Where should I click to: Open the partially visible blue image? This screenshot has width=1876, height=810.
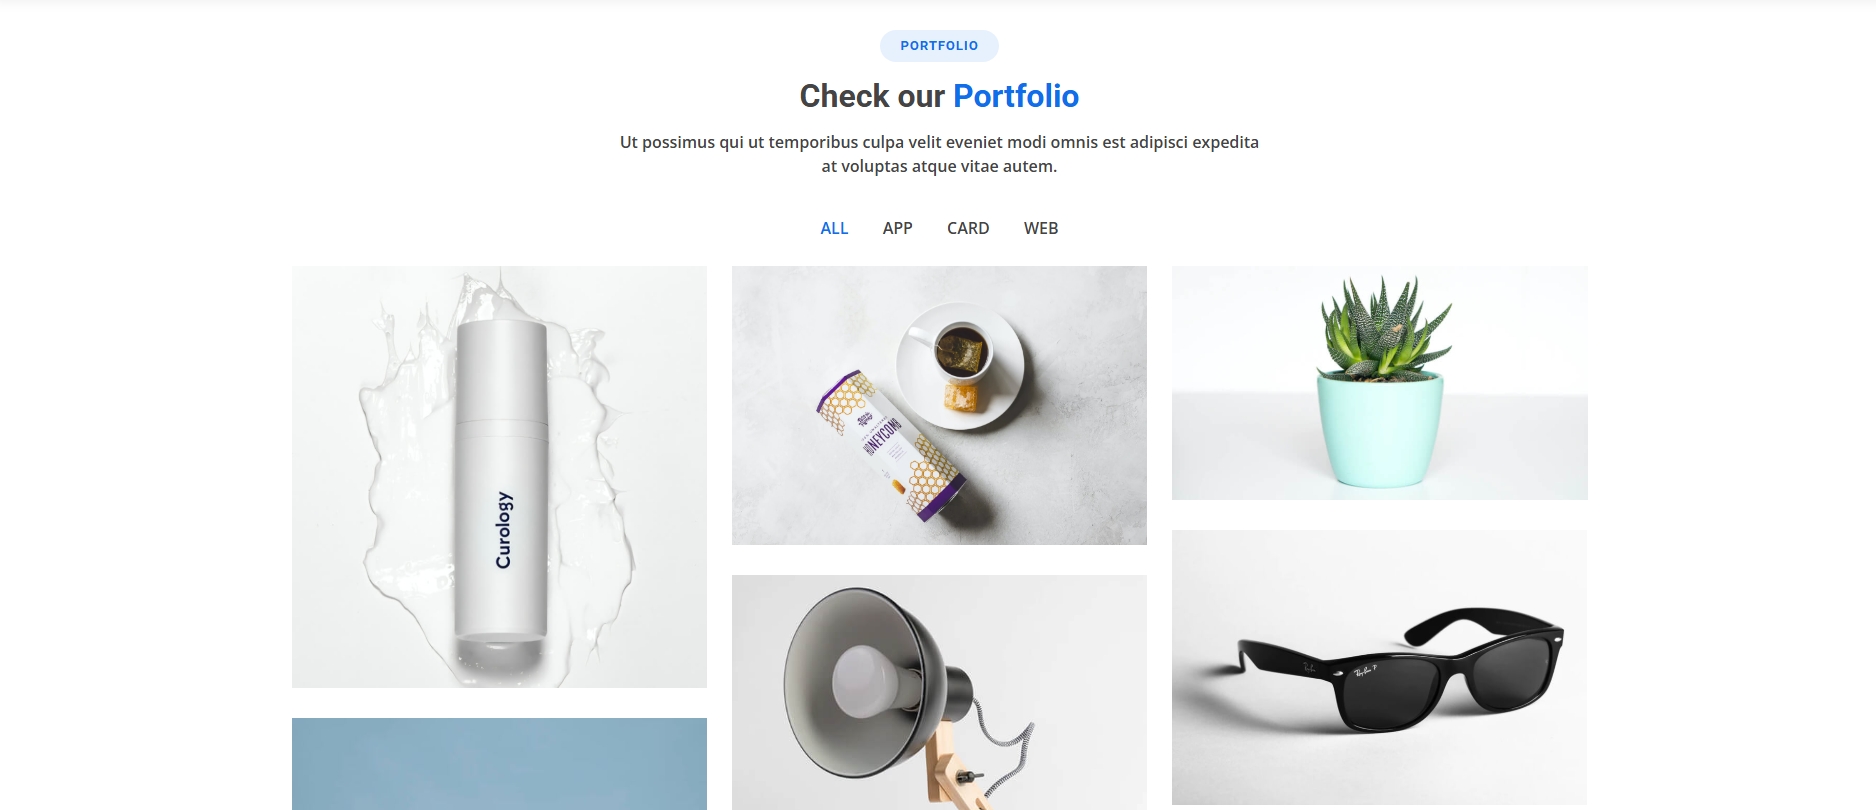coord(499,764)
